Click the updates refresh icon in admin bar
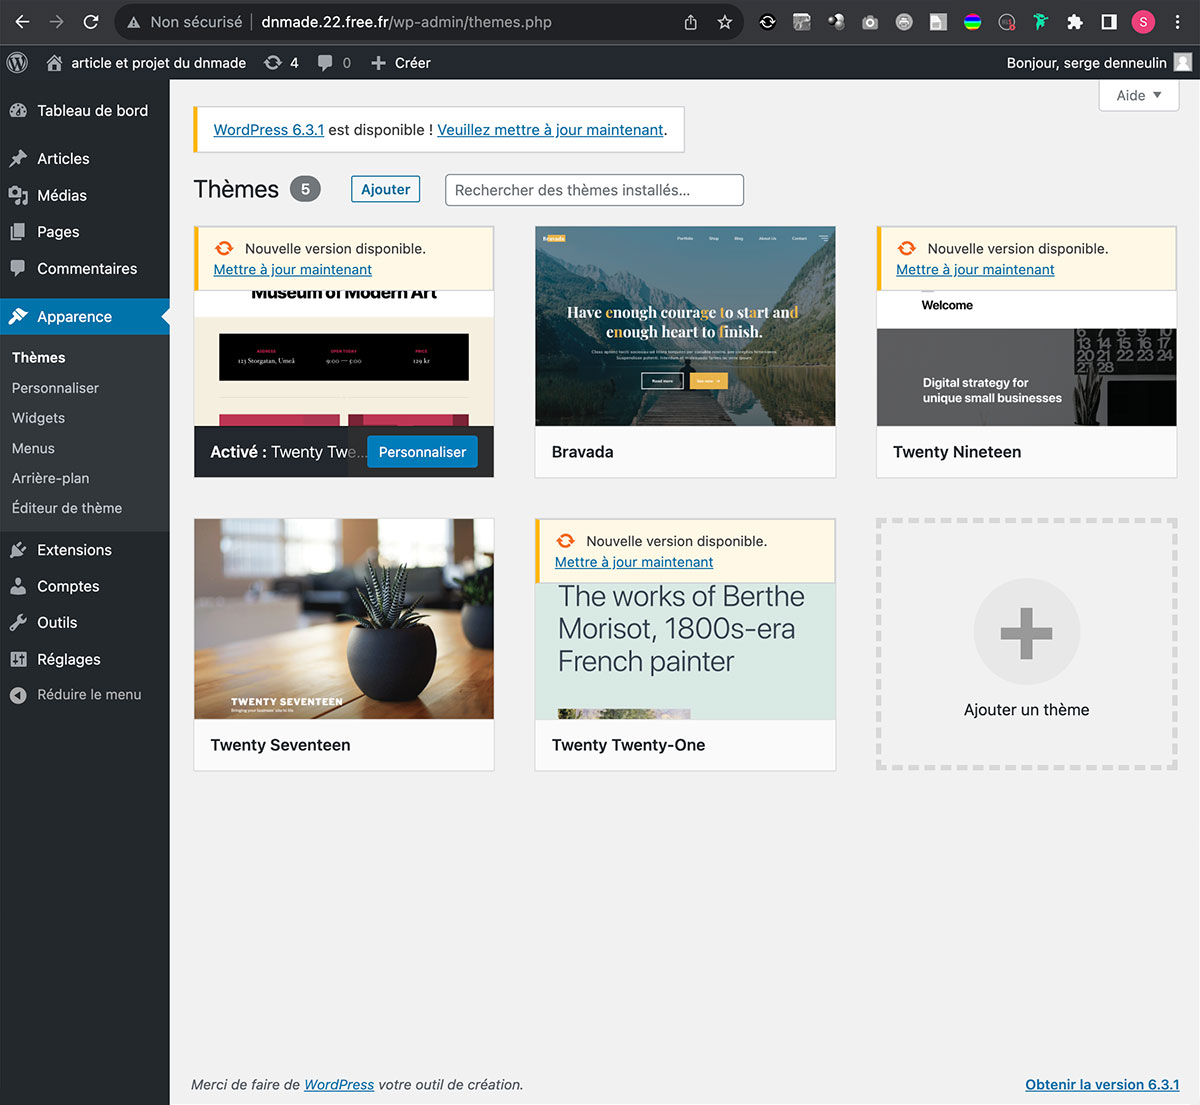 (x=273, y=62)
